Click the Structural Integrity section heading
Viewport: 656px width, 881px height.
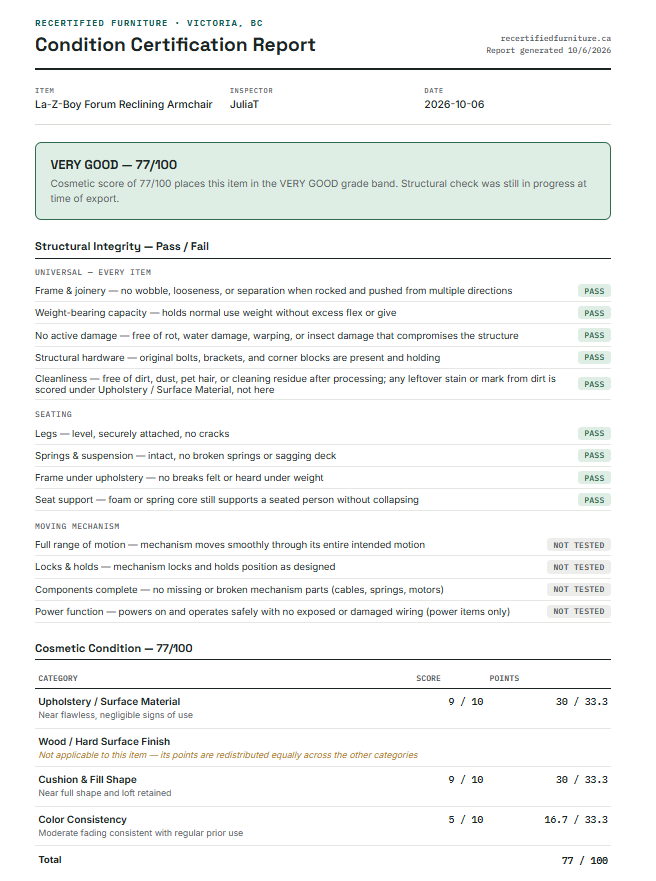pos(122,246)
